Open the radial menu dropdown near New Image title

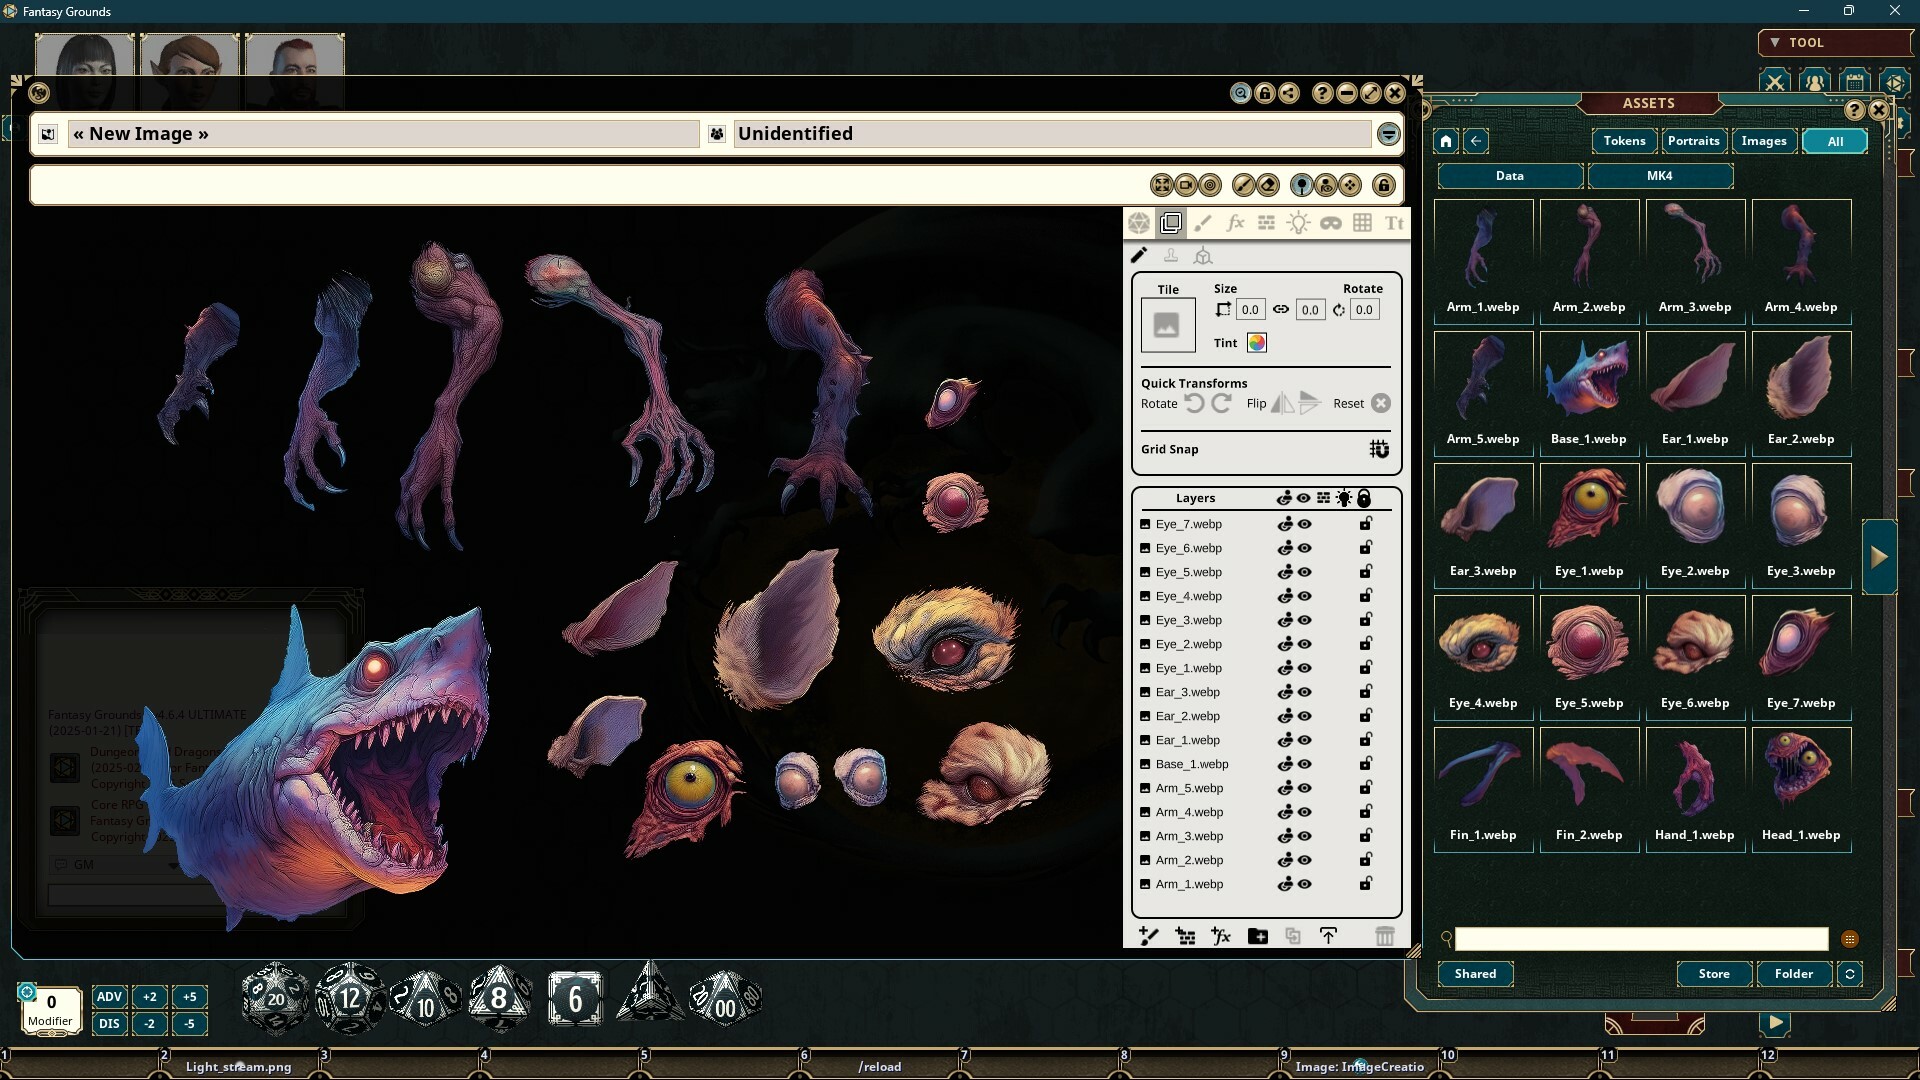pos(1389,133)
